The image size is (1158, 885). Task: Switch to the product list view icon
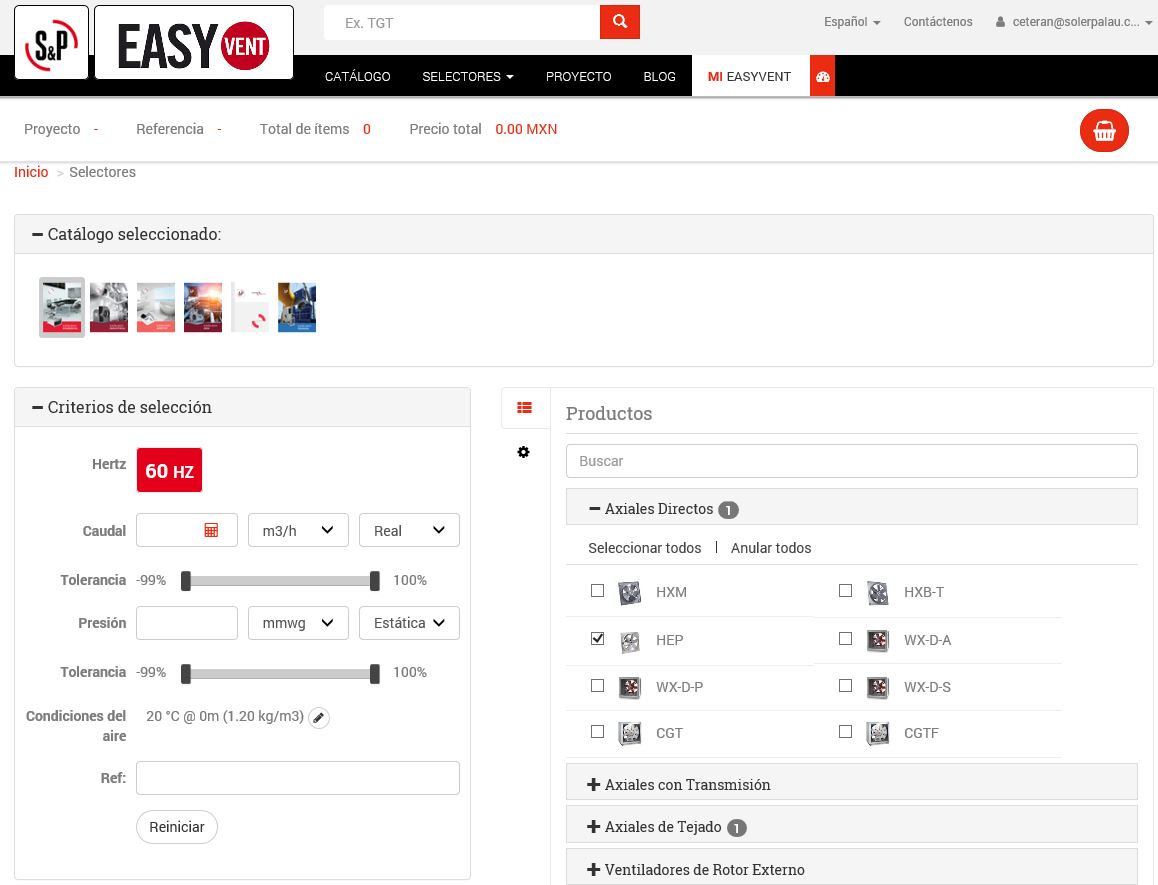(x=524, y=408)
